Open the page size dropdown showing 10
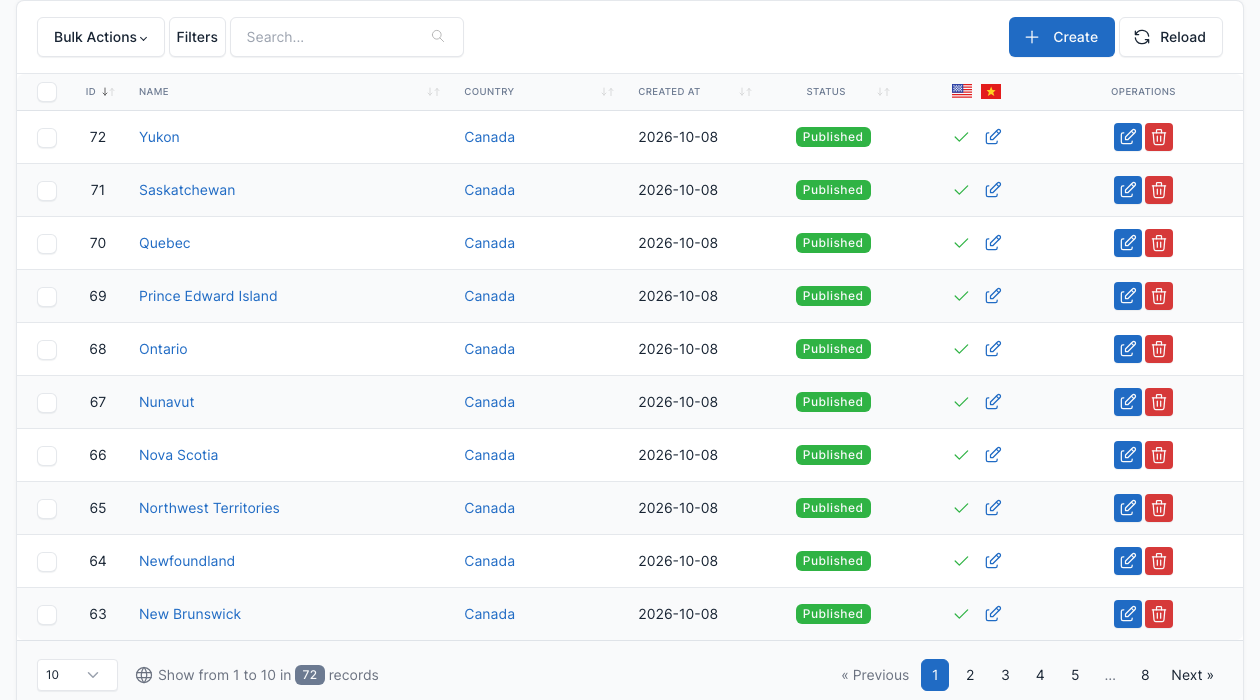 click(x=77, y=675)
